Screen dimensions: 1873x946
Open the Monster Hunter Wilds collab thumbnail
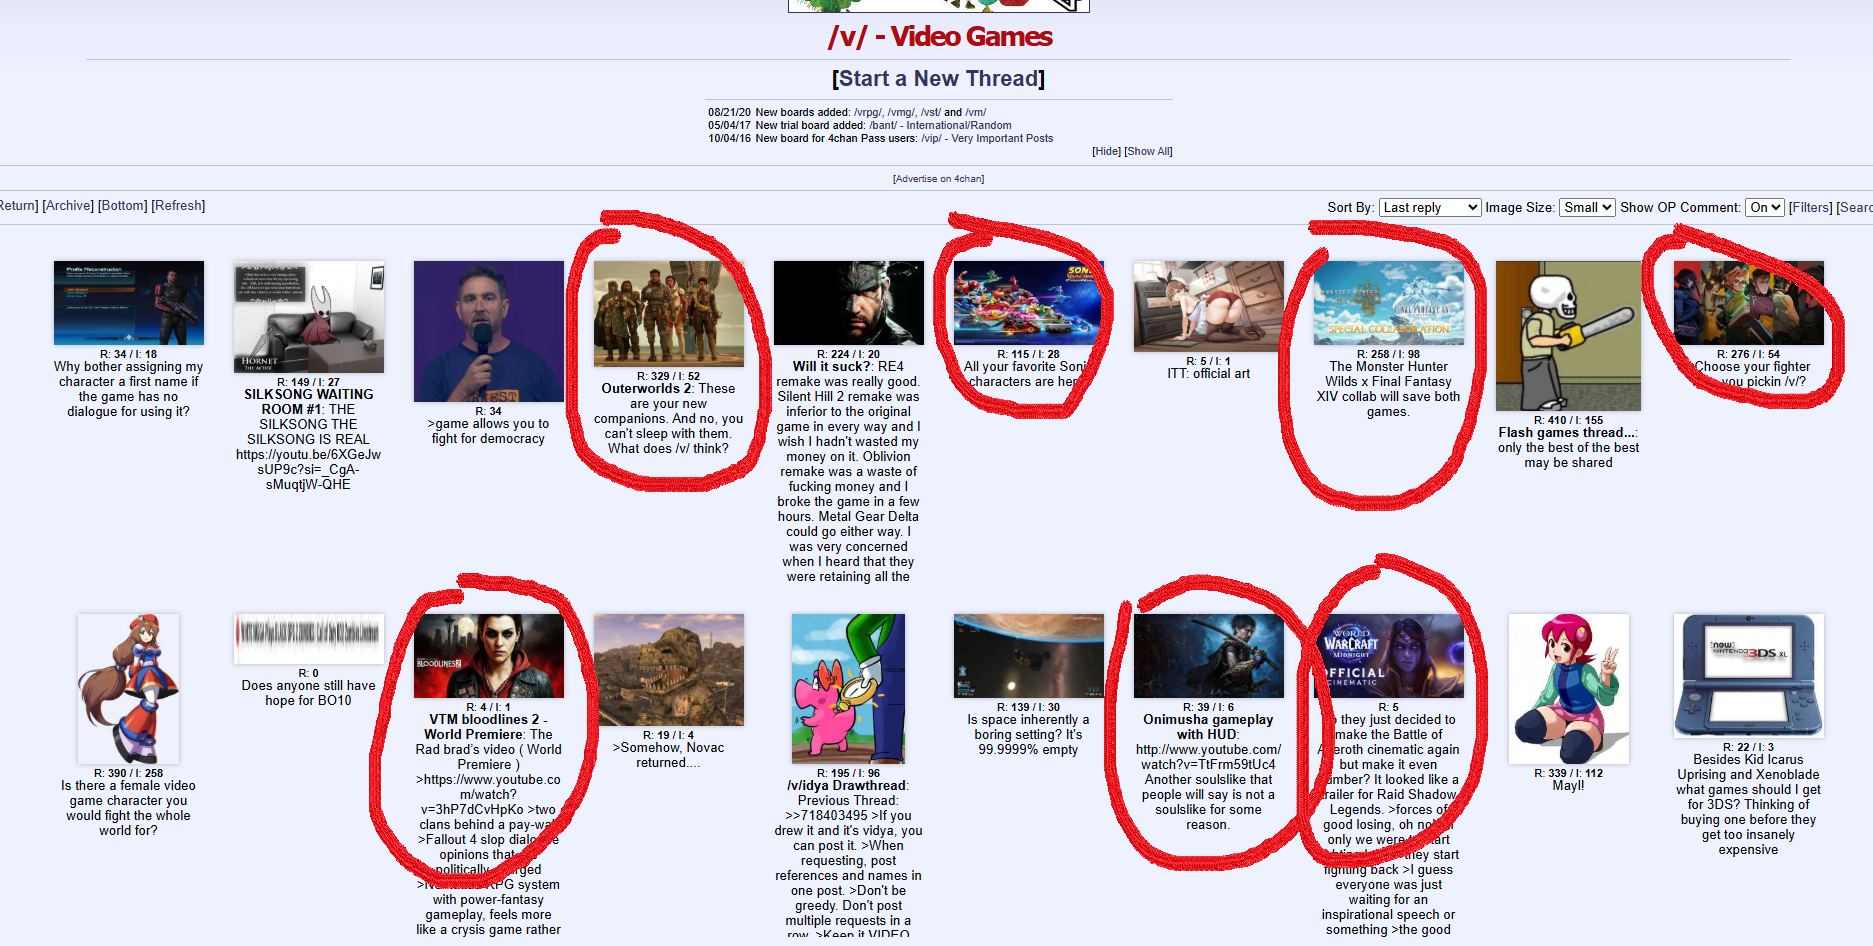click(1389, 303)
